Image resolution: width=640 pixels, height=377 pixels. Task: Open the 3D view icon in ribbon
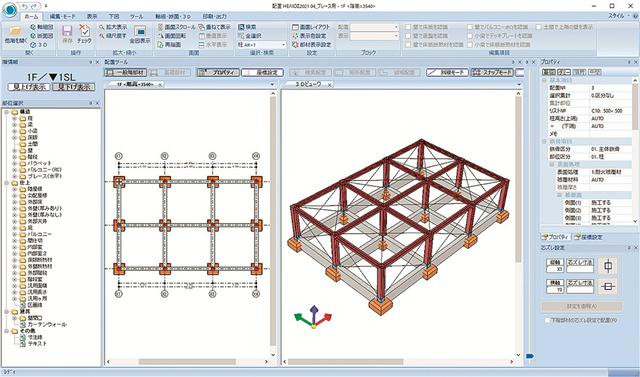pyautogui.click(x=33, y=44)
